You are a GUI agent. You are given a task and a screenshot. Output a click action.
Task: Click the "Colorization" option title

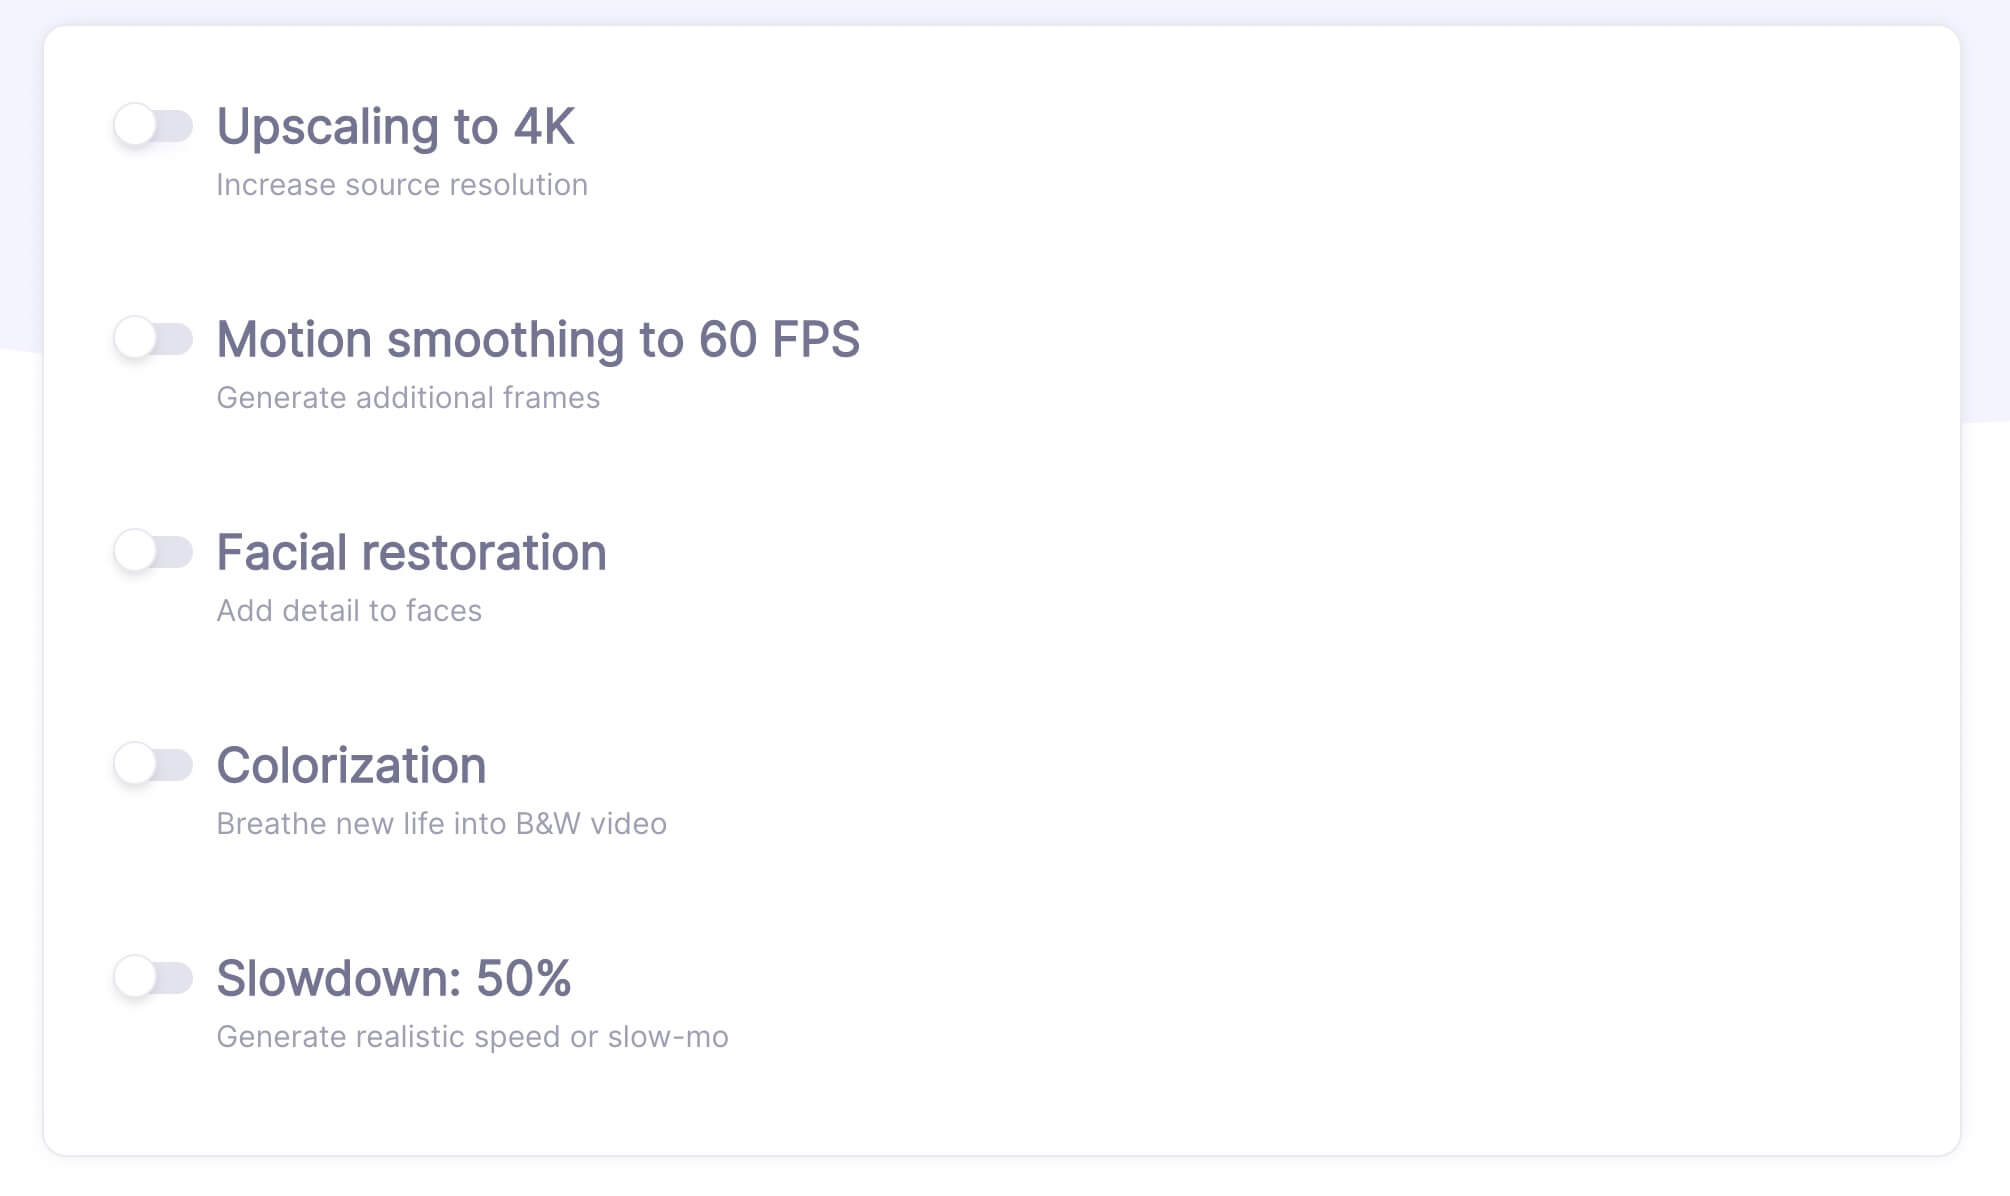tap(351, 766)
